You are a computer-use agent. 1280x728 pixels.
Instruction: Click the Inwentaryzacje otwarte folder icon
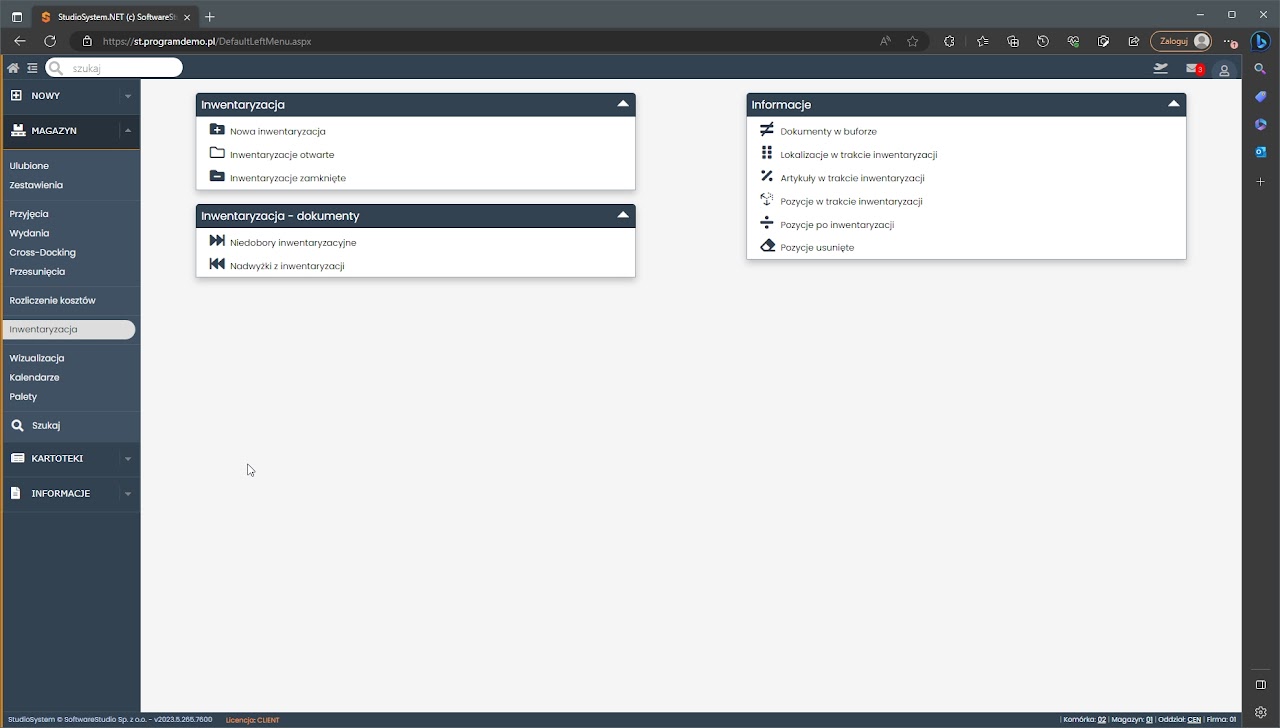[217, 153]
